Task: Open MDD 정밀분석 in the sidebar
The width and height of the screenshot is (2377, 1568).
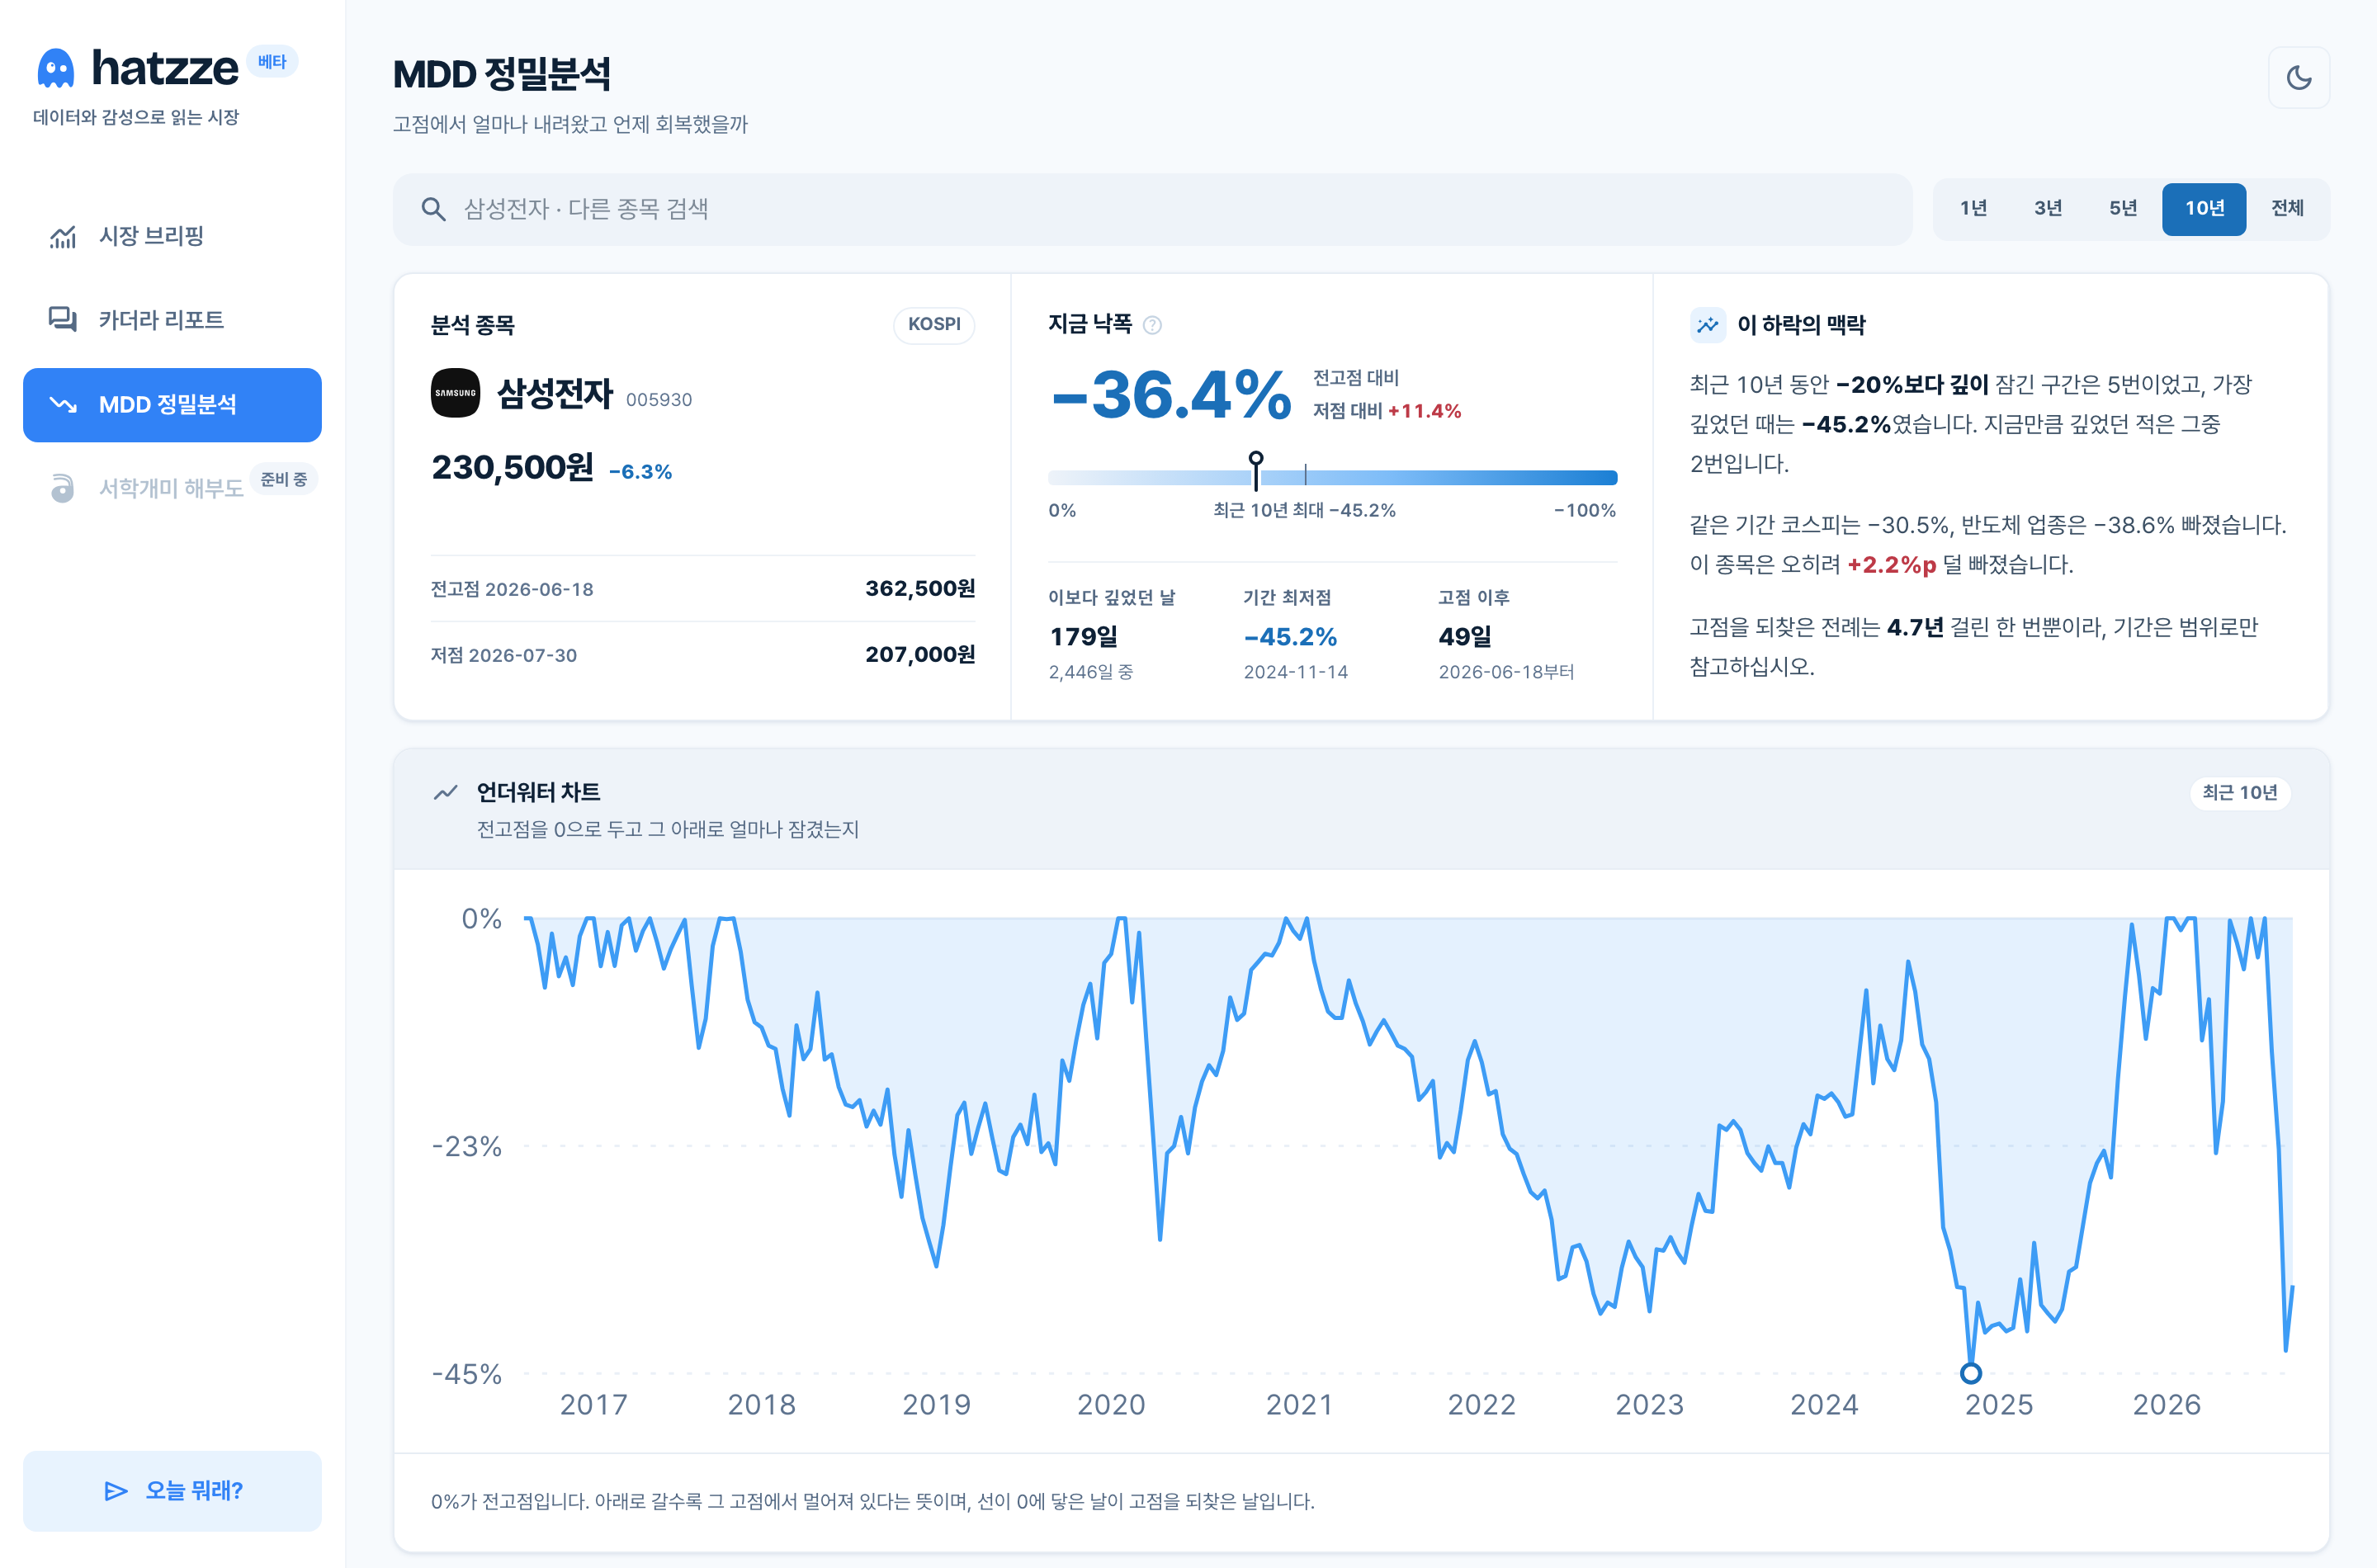Action: (x=172, y=405)
